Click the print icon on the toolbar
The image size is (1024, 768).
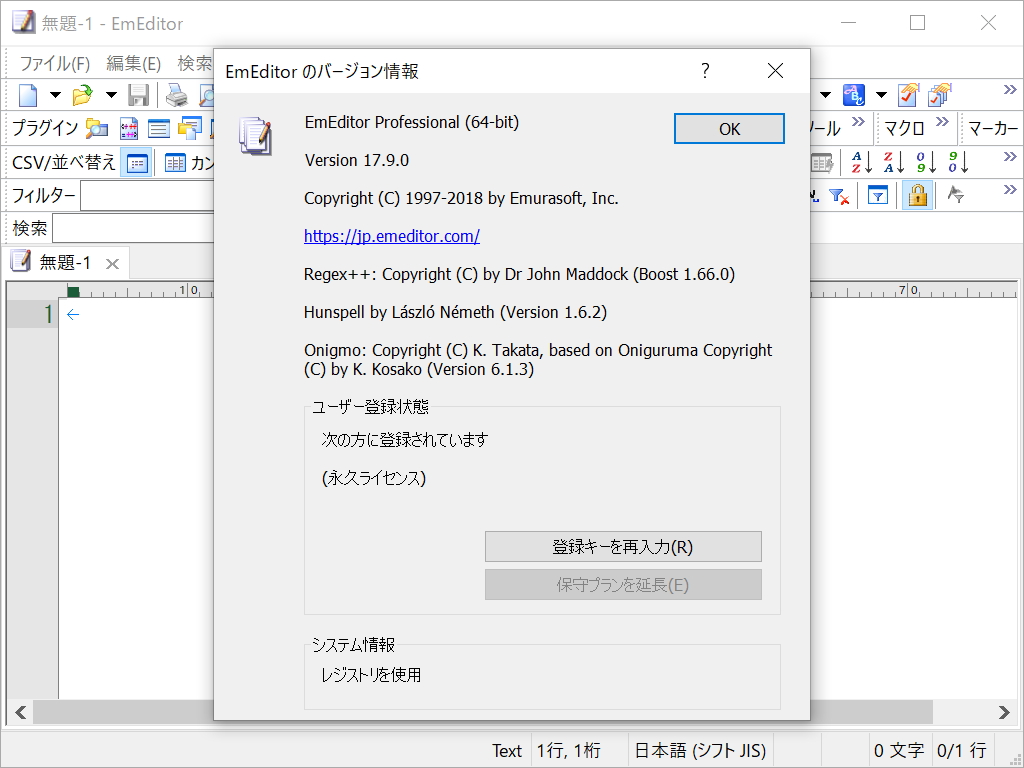pos(178,95)
